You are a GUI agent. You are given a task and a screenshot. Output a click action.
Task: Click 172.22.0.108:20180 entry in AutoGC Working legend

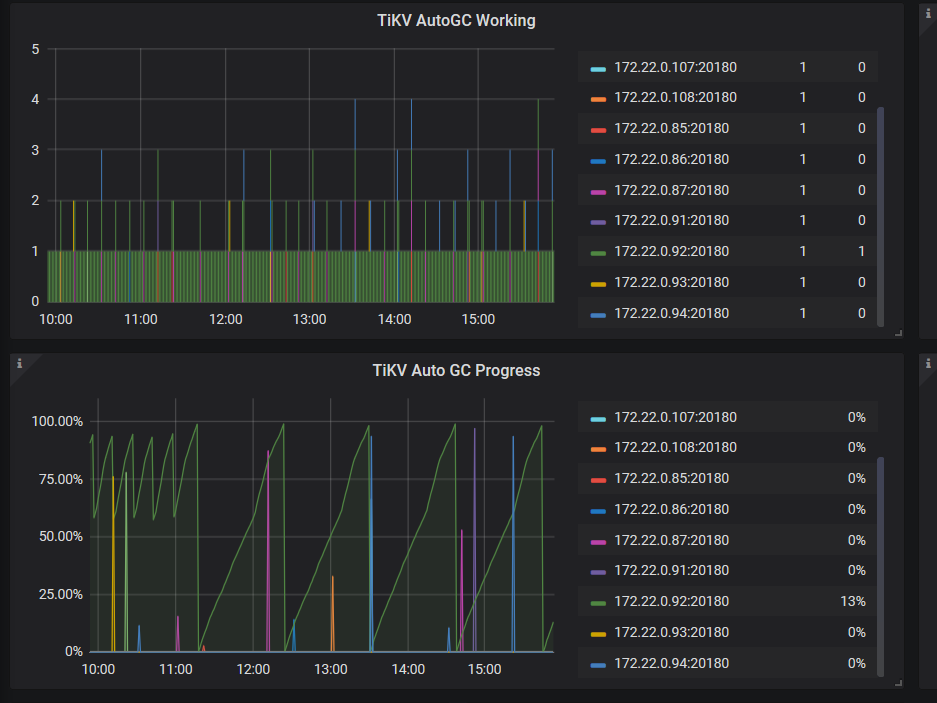[675, 97]
